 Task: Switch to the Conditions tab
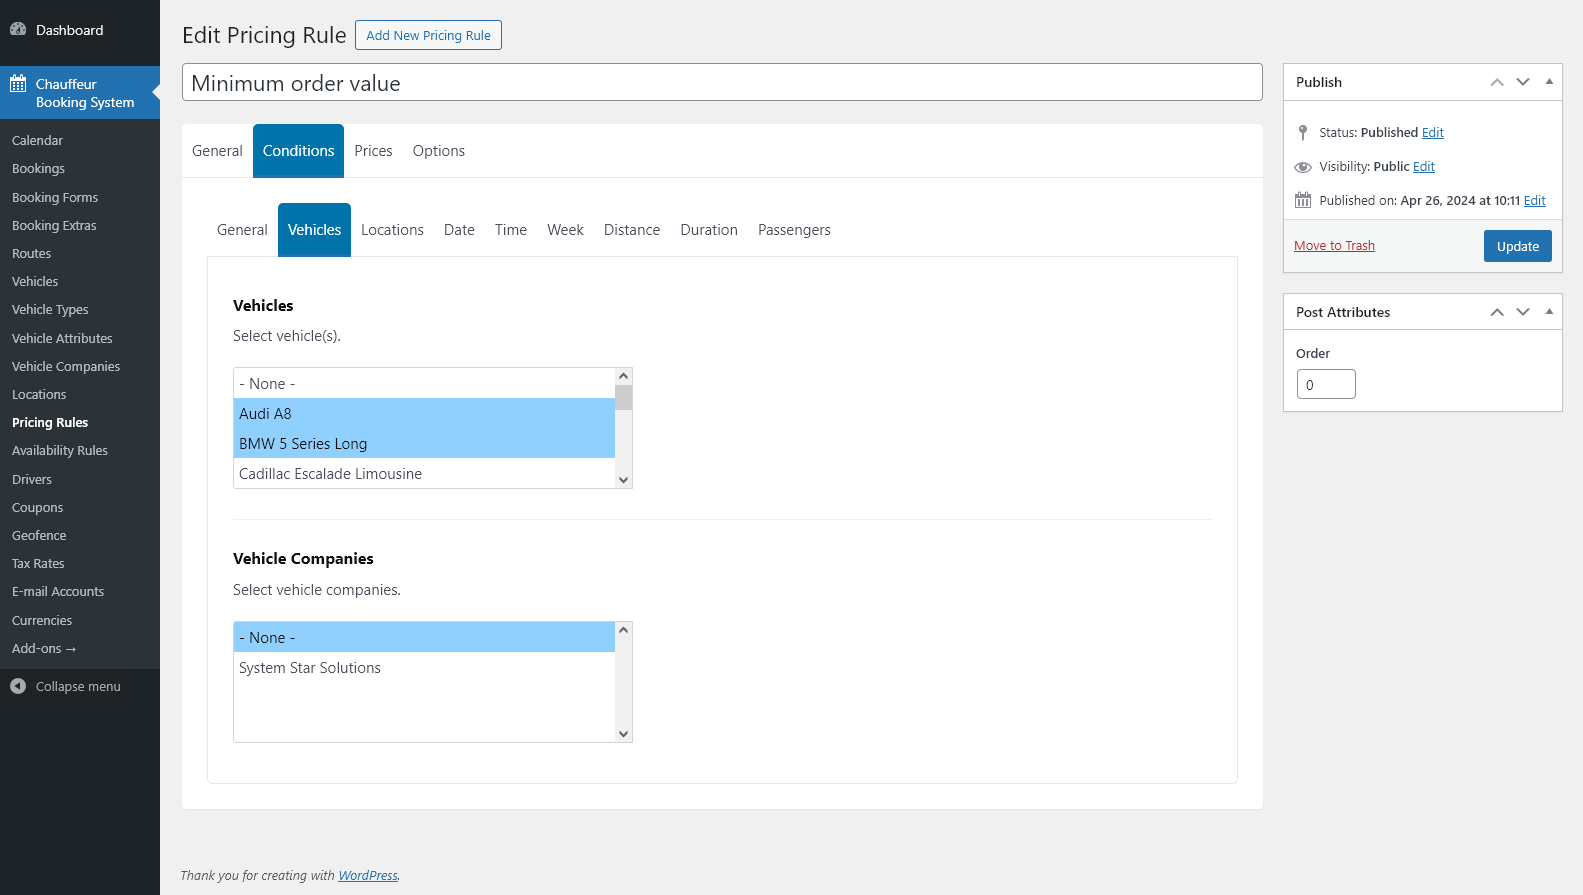pyautogui.click(x=298, y=151)
